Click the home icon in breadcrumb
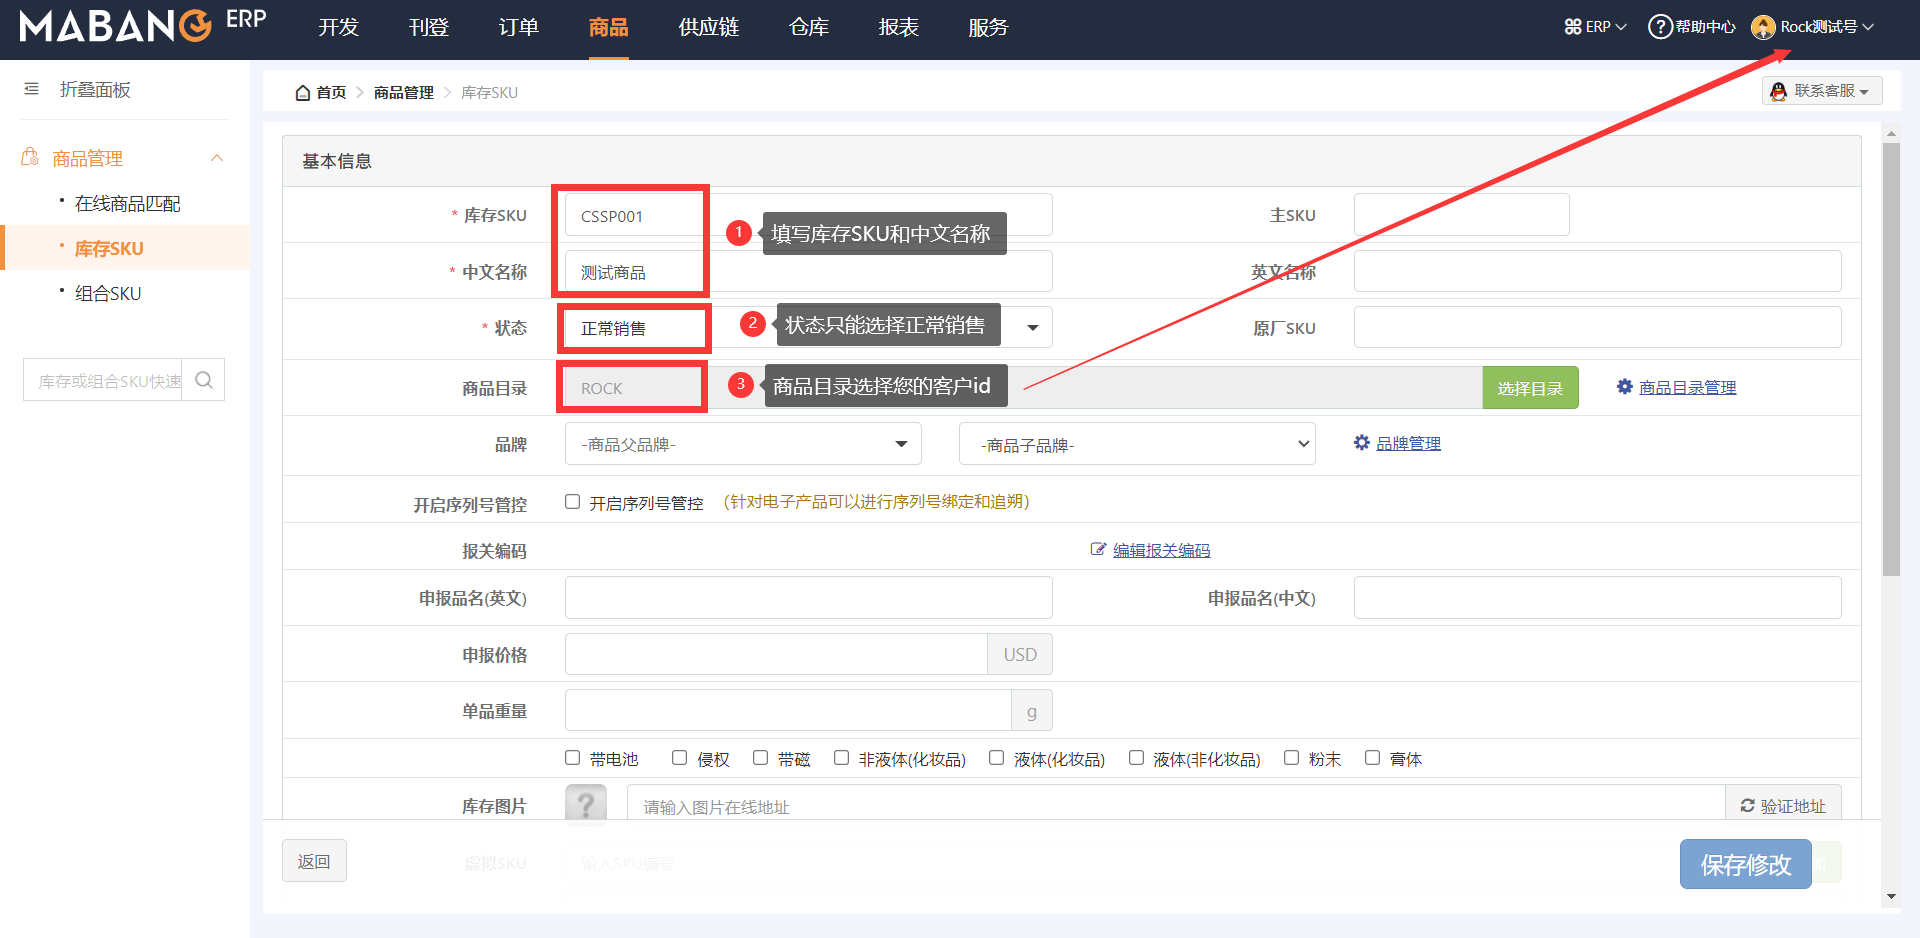Image resolution: width=1920 pixels, height=938 pixels. [x=303, y=93]
